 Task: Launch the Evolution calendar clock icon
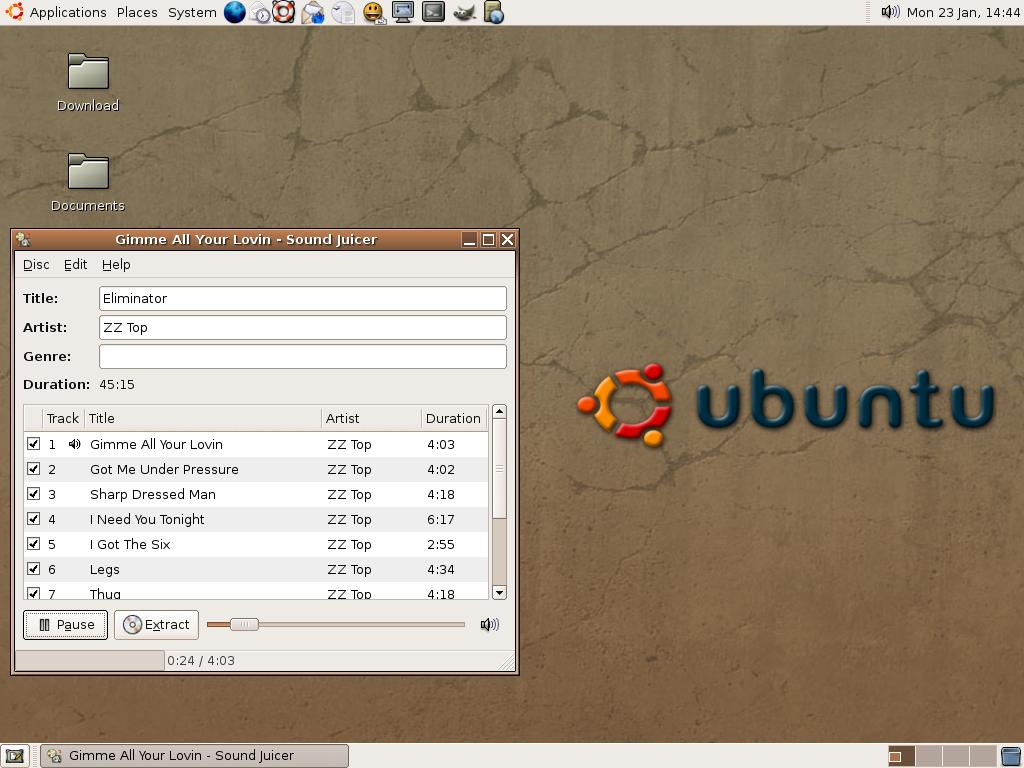(260, 12)
